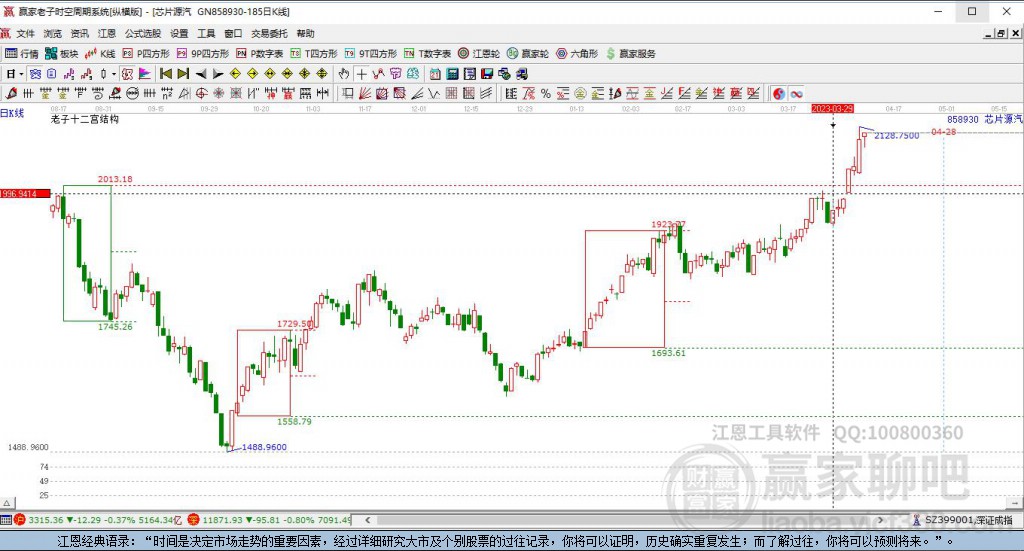
Task: Open the 工具 menu
Action: click(x=206, y=33)
